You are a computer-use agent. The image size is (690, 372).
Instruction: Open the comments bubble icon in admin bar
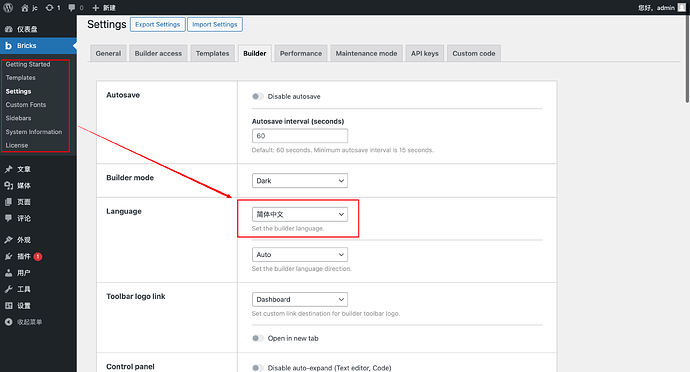coord(72,7)
